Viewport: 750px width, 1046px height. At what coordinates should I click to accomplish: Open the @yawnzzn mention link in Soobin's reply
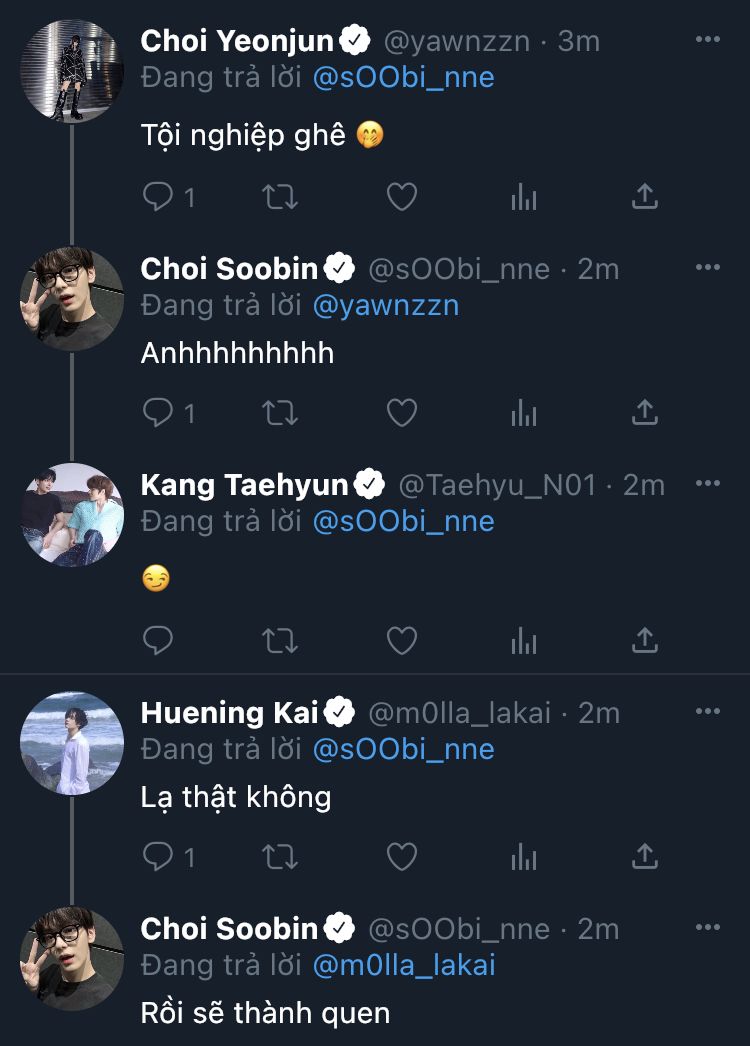(x=386, y=305)
